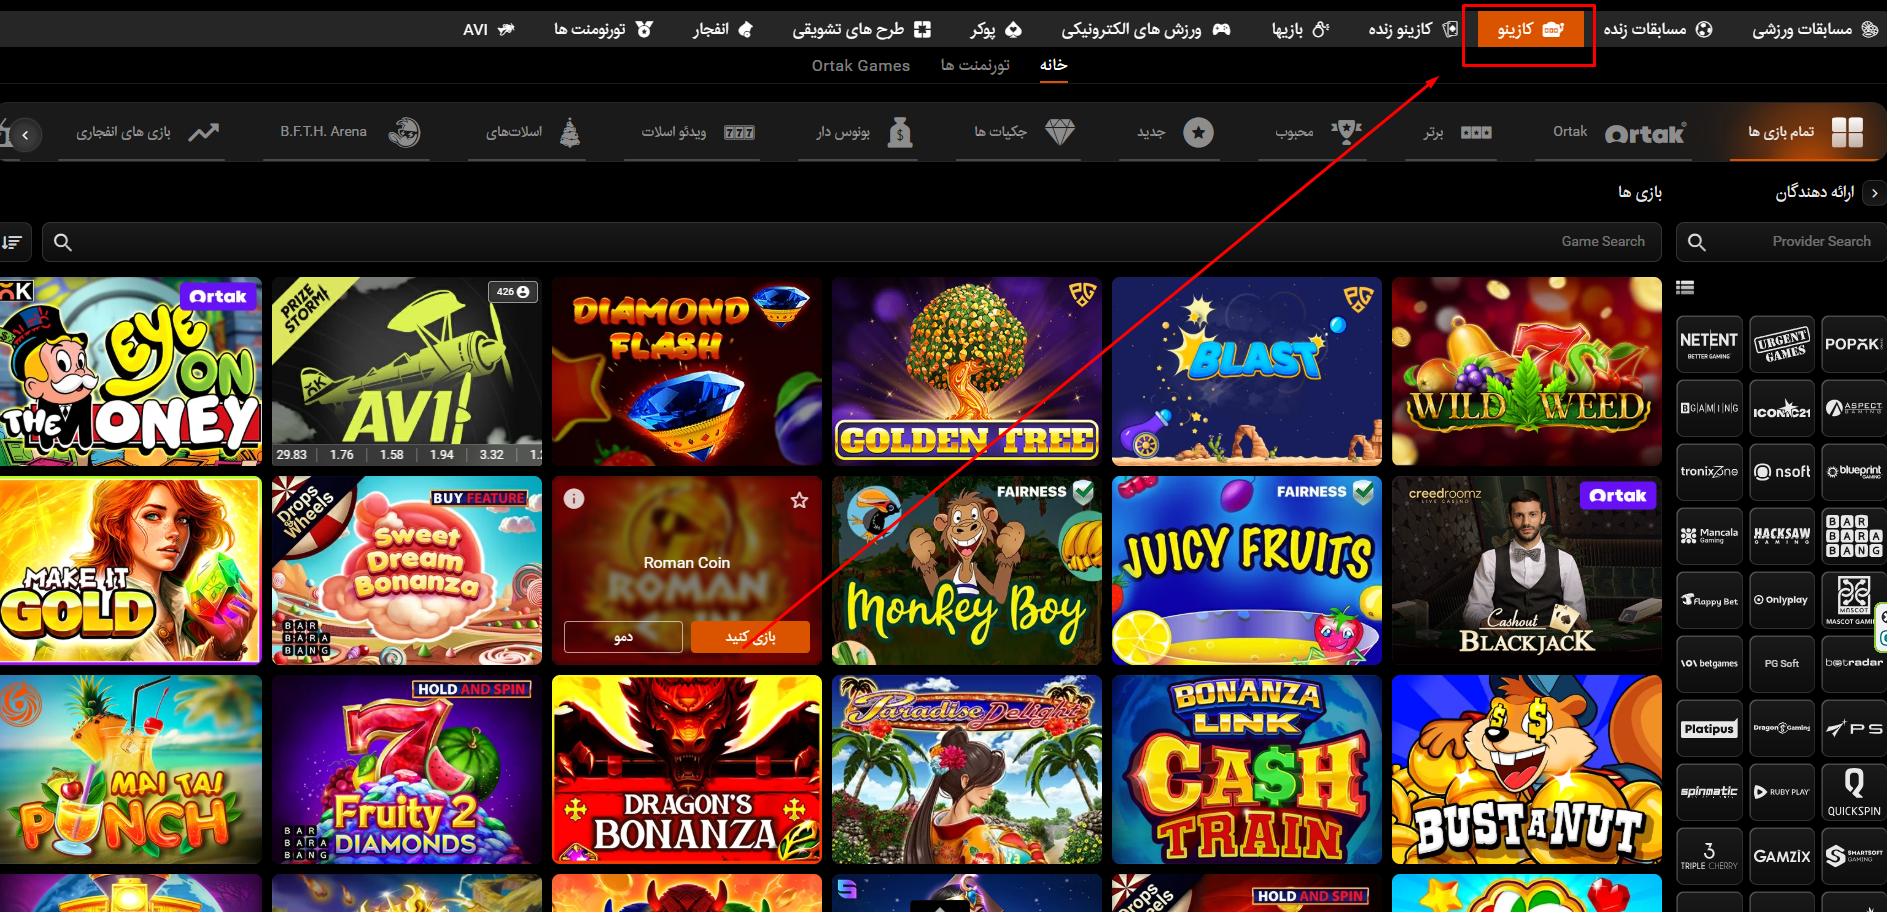Switch to the خانه (home) sub-tab
The height and width of the screenshot is (912, 1887).
coord(1053,65)
